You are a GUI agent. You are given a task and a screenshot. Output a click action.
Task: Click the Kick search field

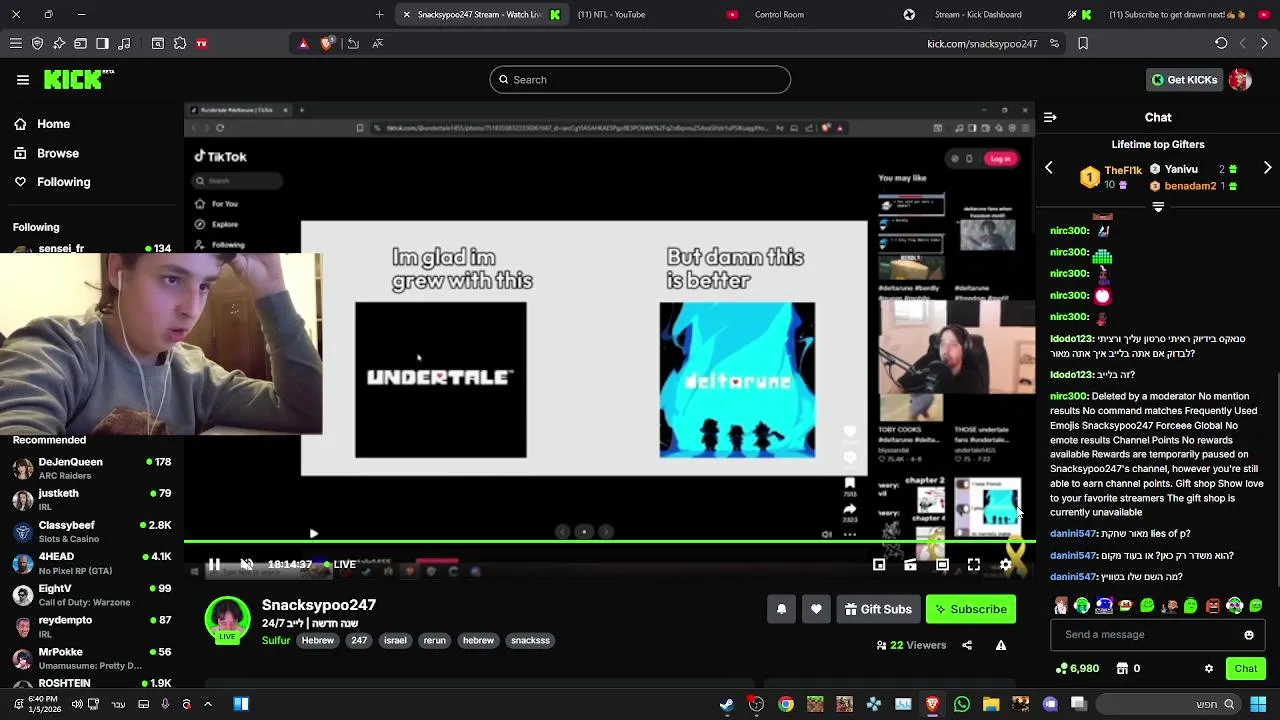tap(640, 80)
